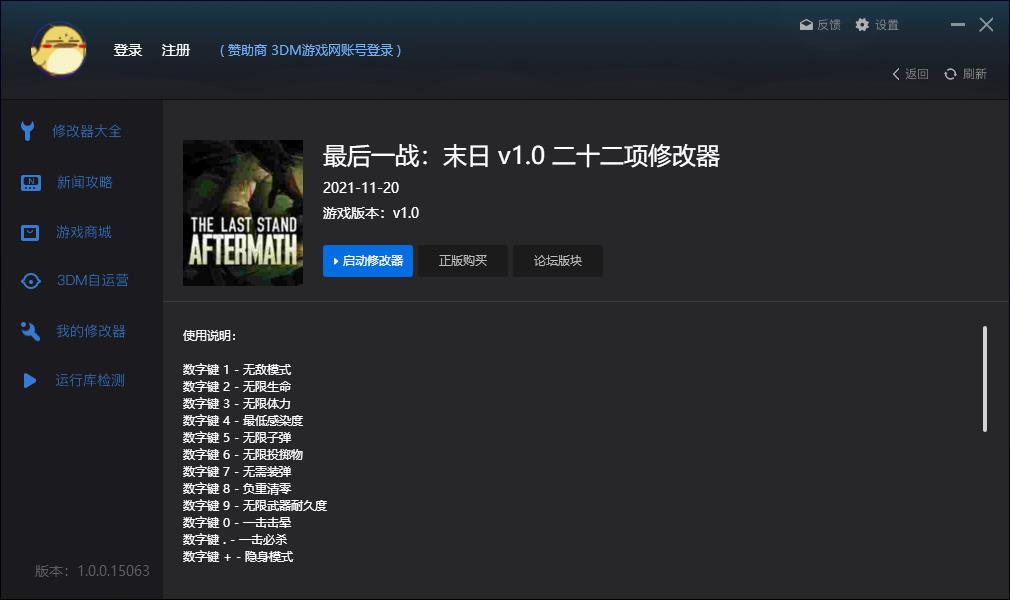1010x600 pixels.
Task: Click the 返回 text label
Action: pyautogui.click(x=917, y=74)
